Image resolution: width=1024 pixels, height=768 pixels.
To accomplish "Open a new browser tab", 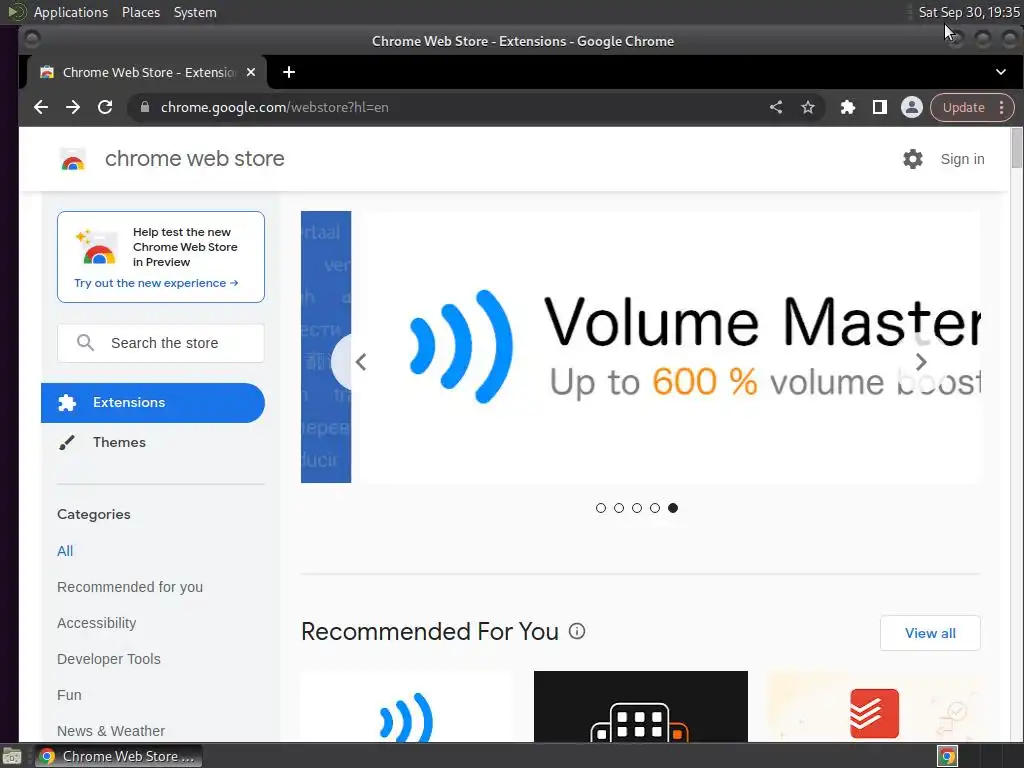I will coord(289,72).
